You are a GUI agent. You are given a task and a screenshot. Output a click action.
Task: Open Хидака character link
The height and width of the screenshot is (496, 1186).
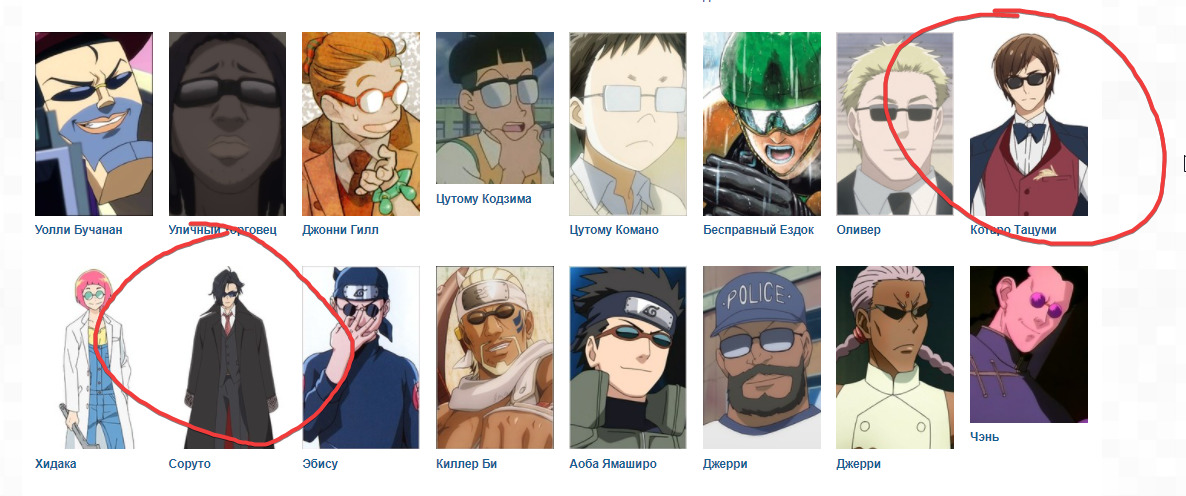click(55, 464)
